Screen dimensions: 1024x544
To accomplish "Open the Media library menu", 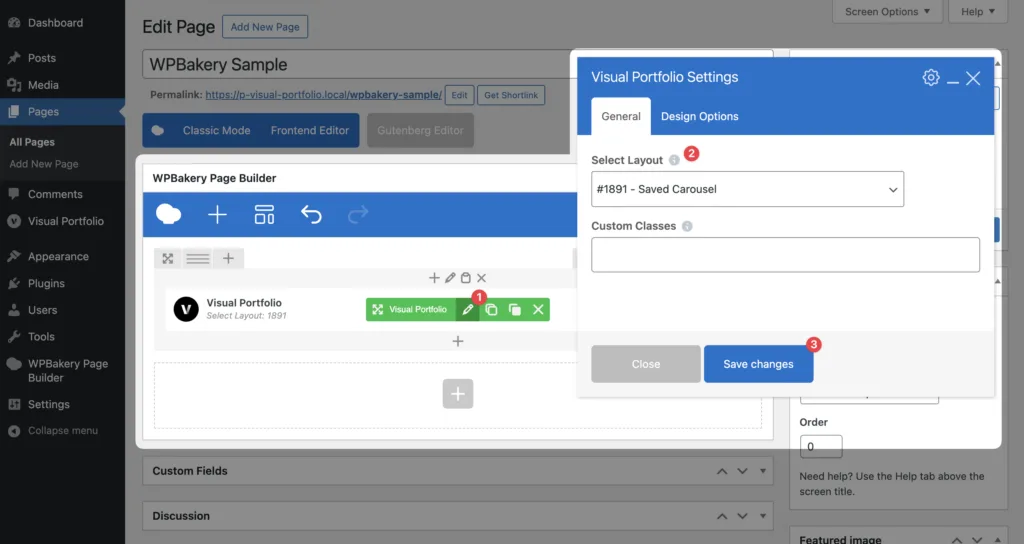I will [43, 85].
